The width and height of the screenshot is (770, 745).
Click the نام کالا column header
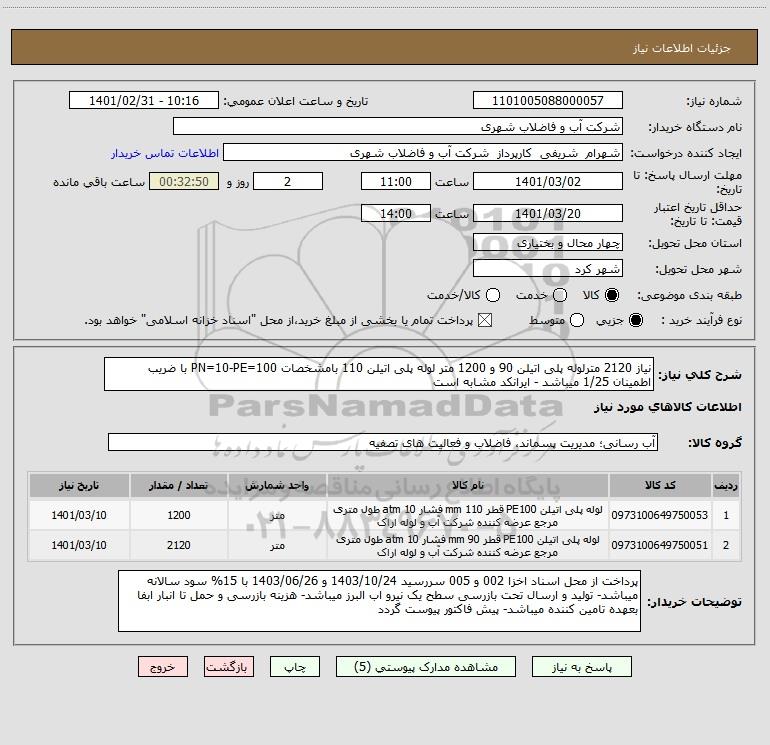pos(468,485)
